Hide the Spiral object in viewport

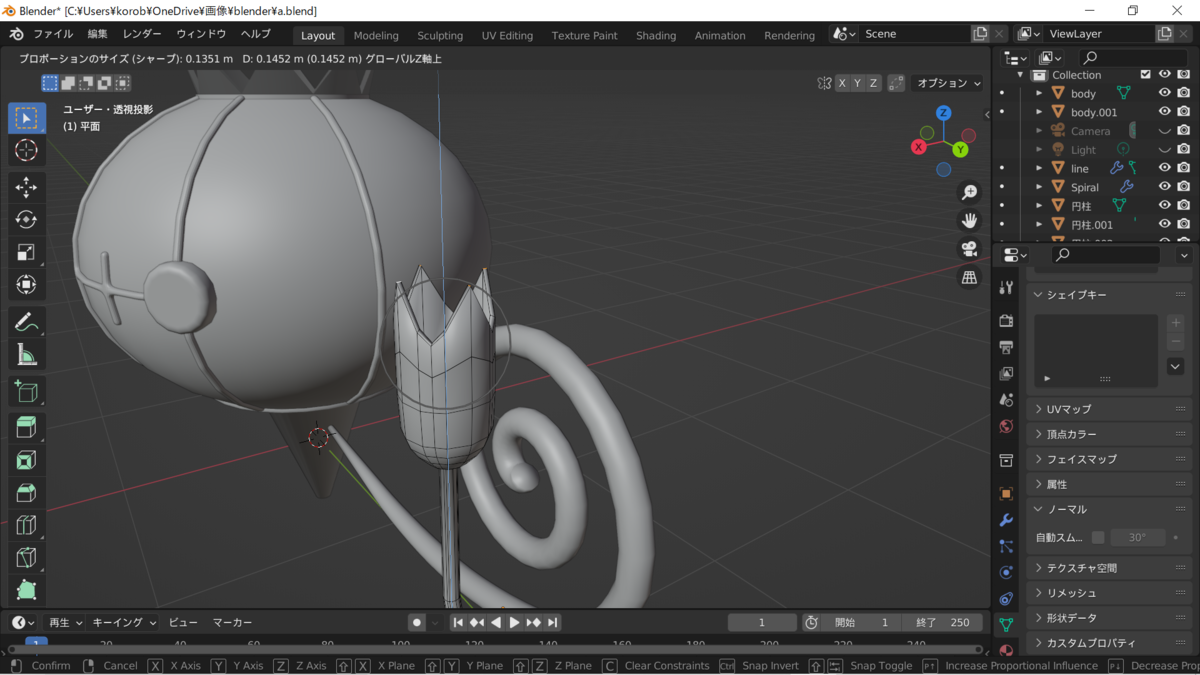coord(1164,187)
